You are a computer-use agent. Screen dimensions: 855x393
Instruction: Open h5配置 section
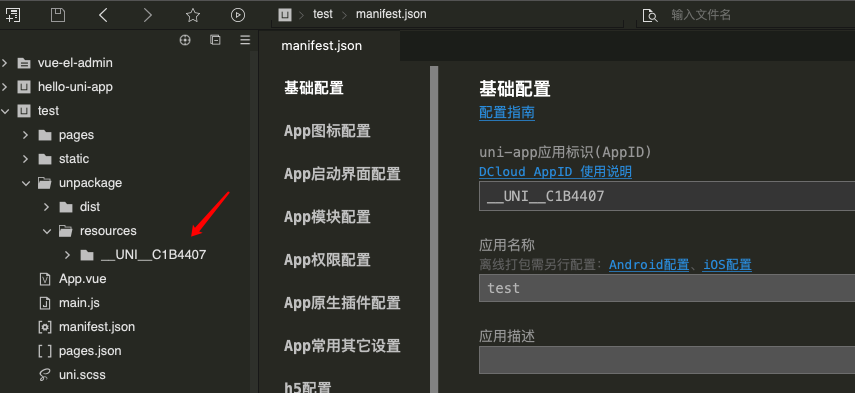point(308,388)
